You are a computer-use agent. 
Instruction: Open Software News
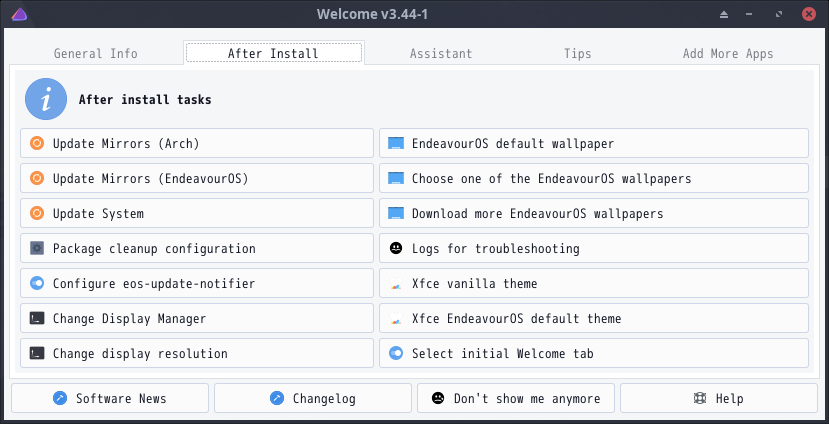tap(110, 398)
